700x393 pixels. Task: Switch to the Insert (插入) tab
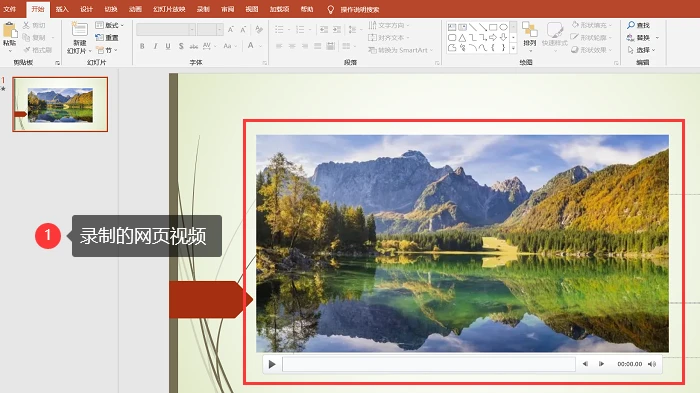click(x=62, y=9)
